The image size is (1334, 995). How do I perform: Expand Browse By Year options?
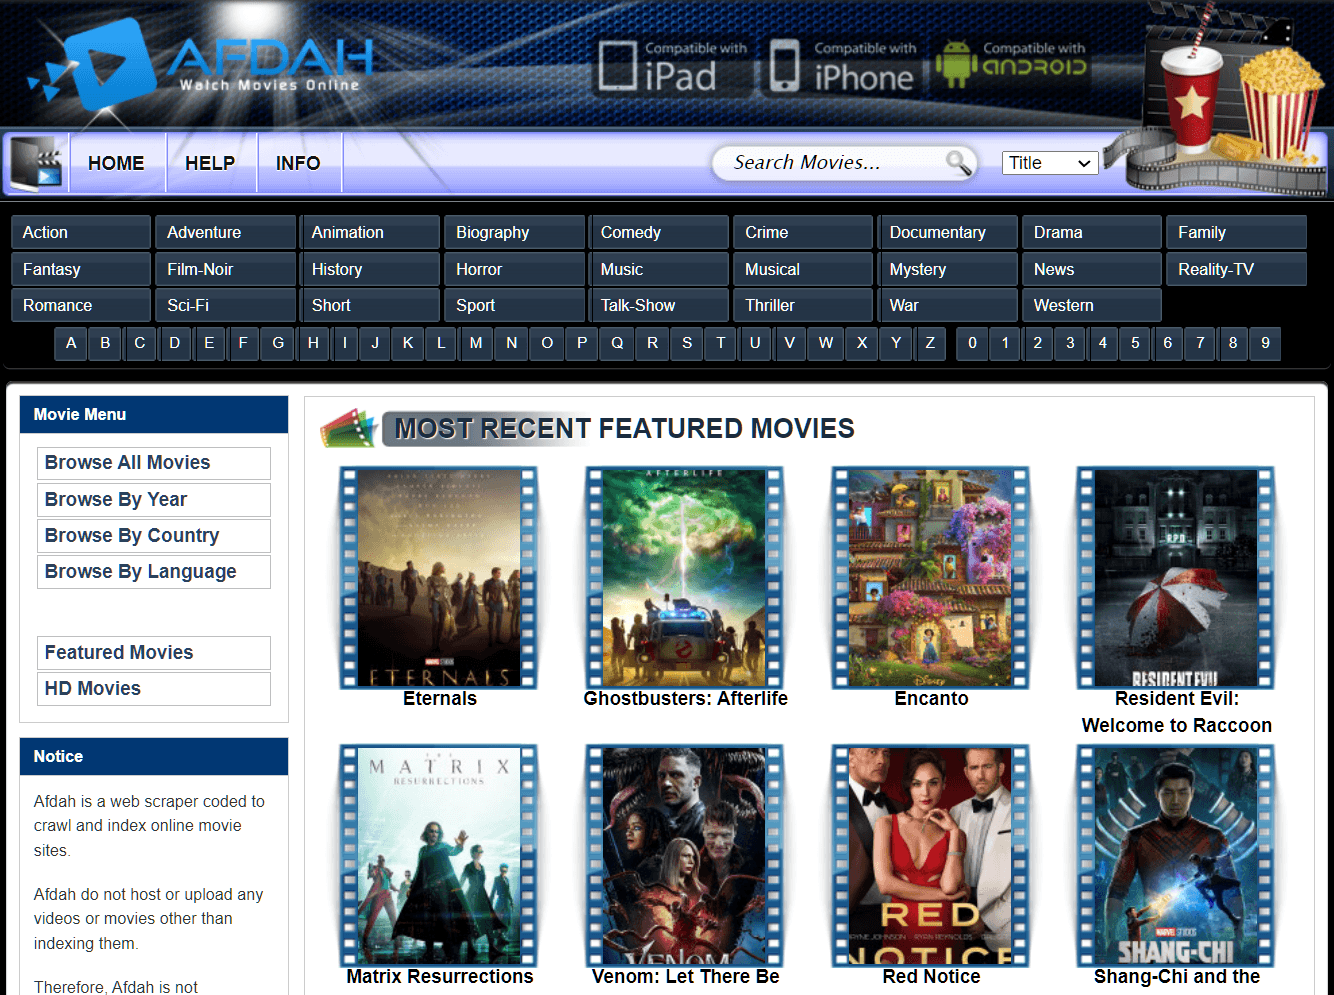(x=153, y=499)
